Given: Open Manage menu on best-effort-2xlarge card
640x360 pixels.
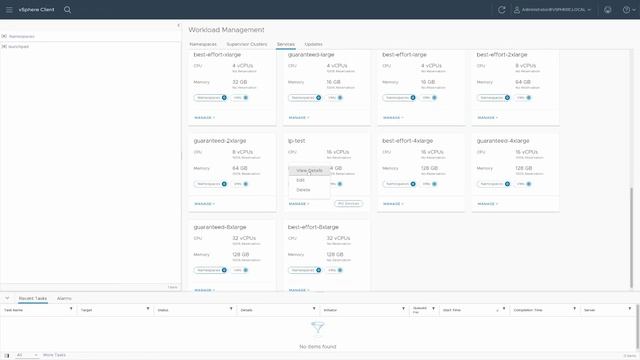Looking at the screenshot, I should [x=488, y=118].
